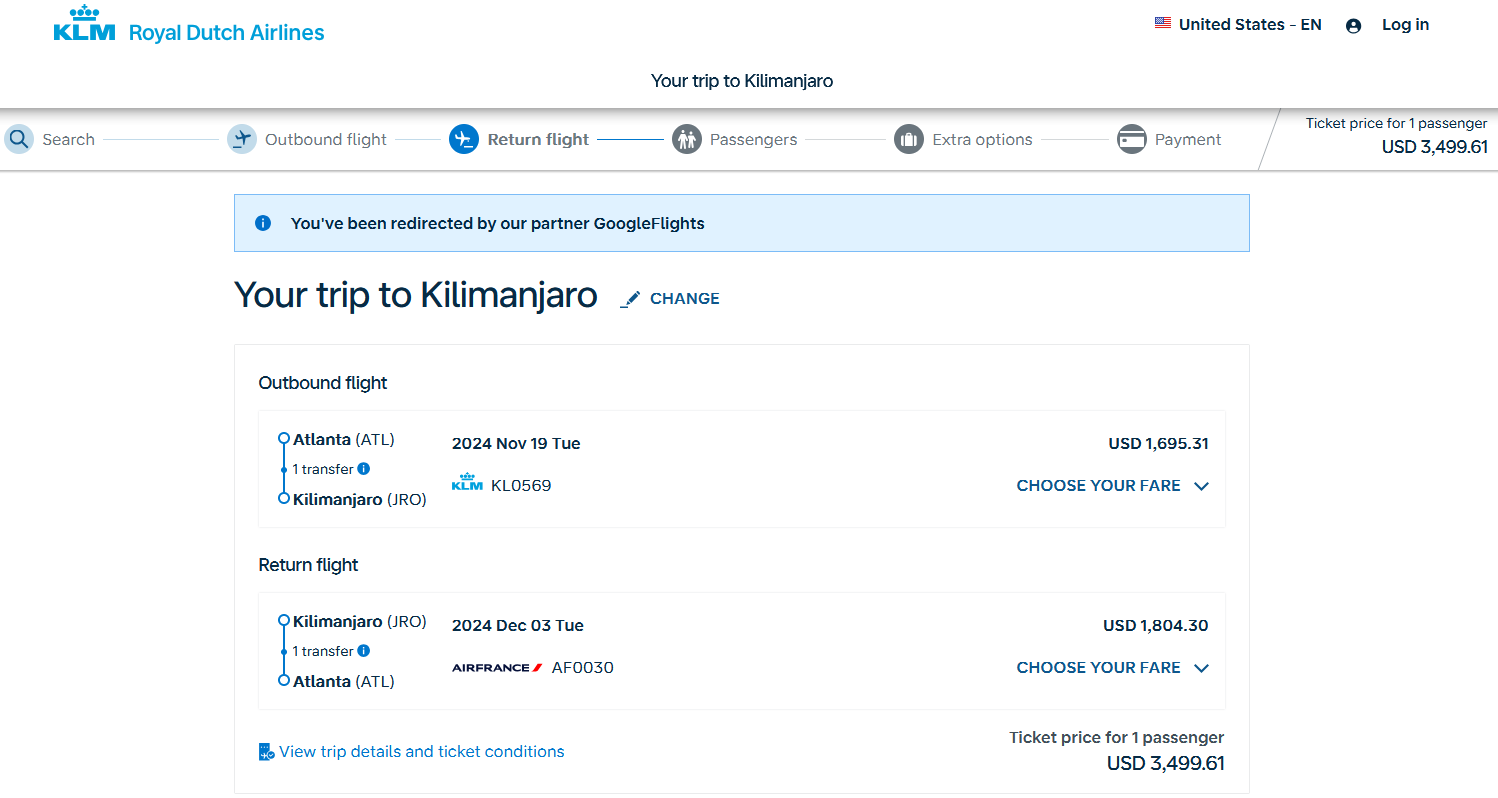Screen dimensions: 1498x798
Task: Show transfer details for the outbound flight
Action: (364, 468)
